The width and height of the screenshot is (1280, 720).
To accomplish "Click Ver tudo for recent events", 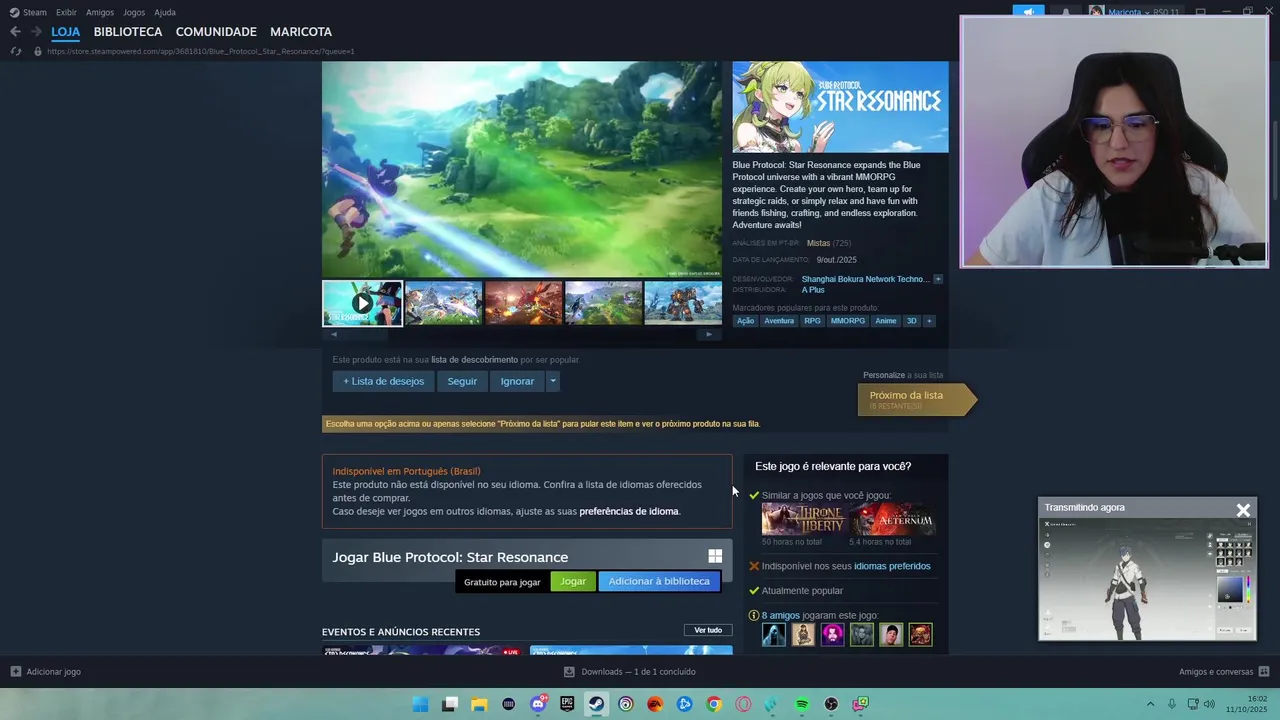I will pyautogui.click(x=708, y=630).
